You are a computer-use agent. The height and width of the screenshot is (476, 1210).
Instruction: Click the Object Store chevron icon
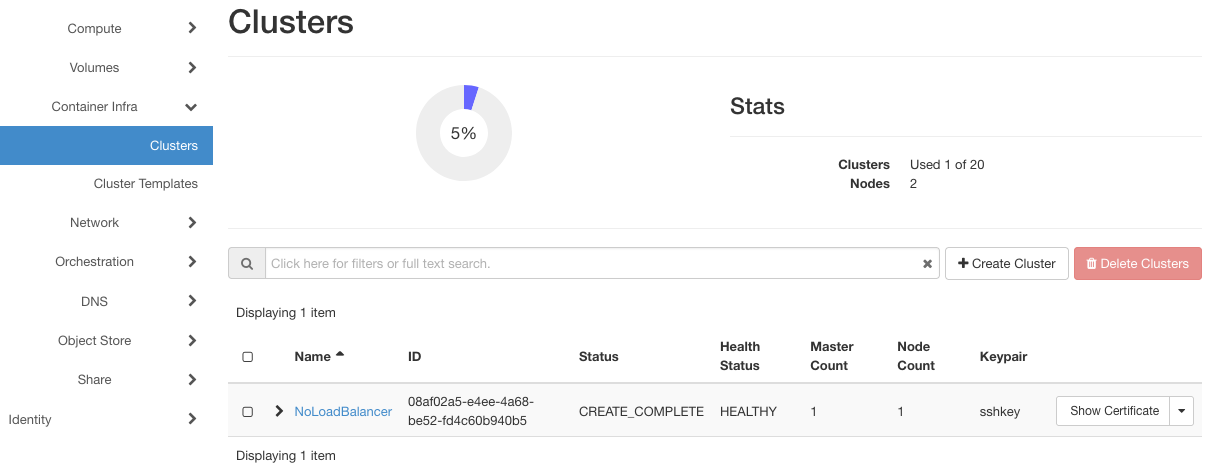(192, 341)
